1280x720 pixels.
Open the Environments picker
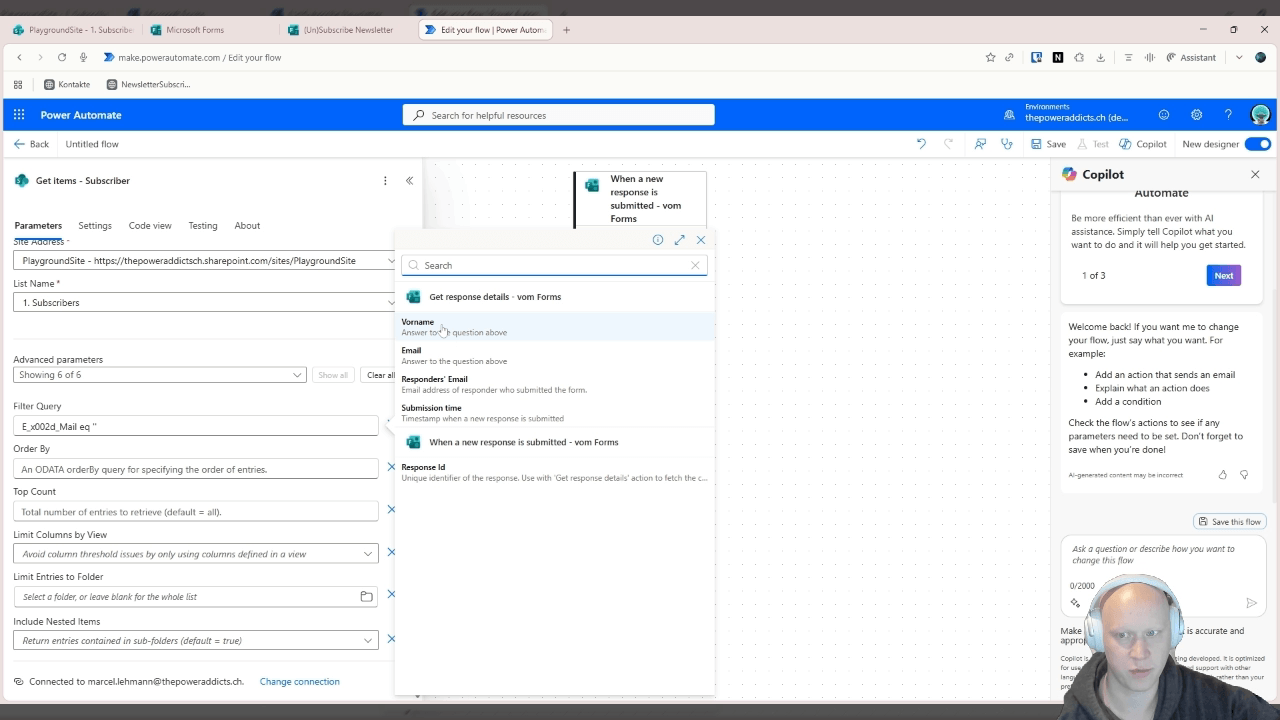tap(1066, 113)
